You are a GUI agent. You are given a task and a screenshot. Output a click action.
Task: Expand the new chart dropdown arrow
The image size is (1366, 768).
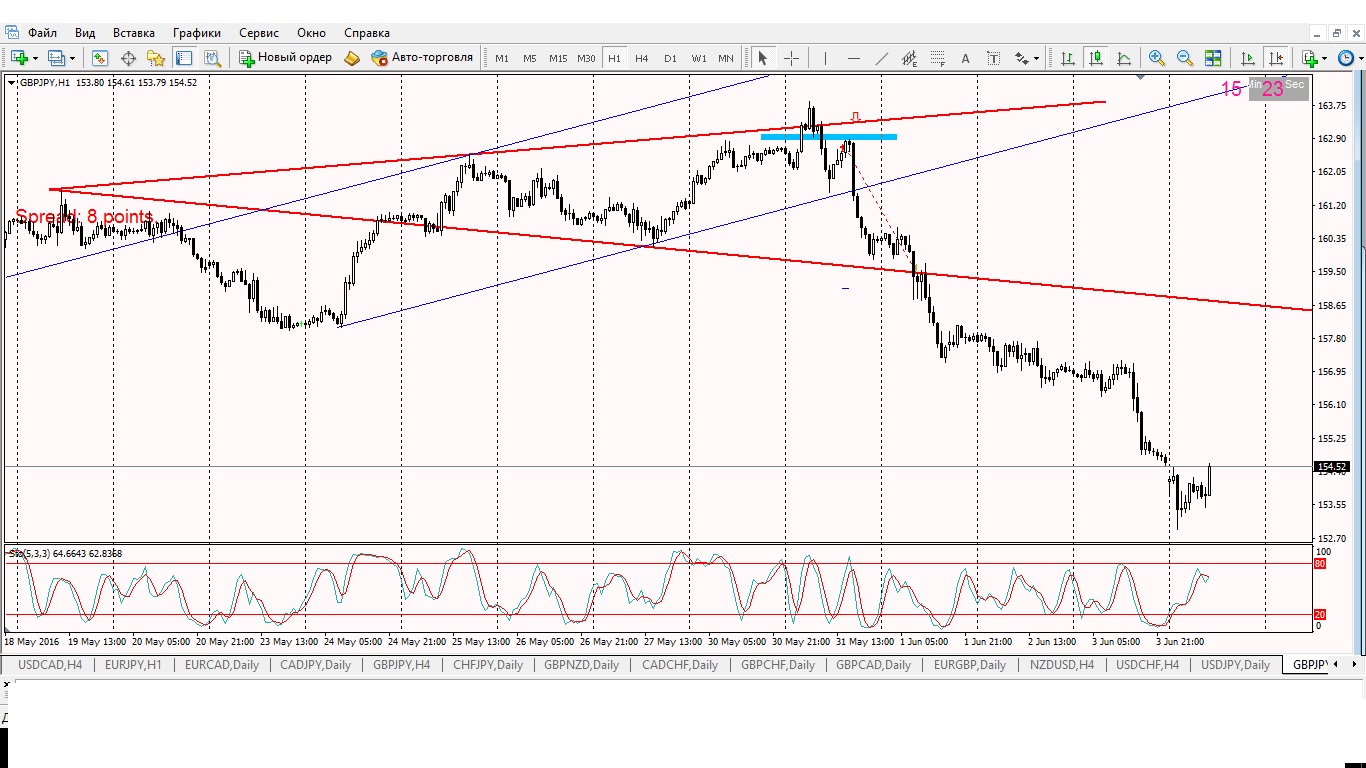click(35, 58)
